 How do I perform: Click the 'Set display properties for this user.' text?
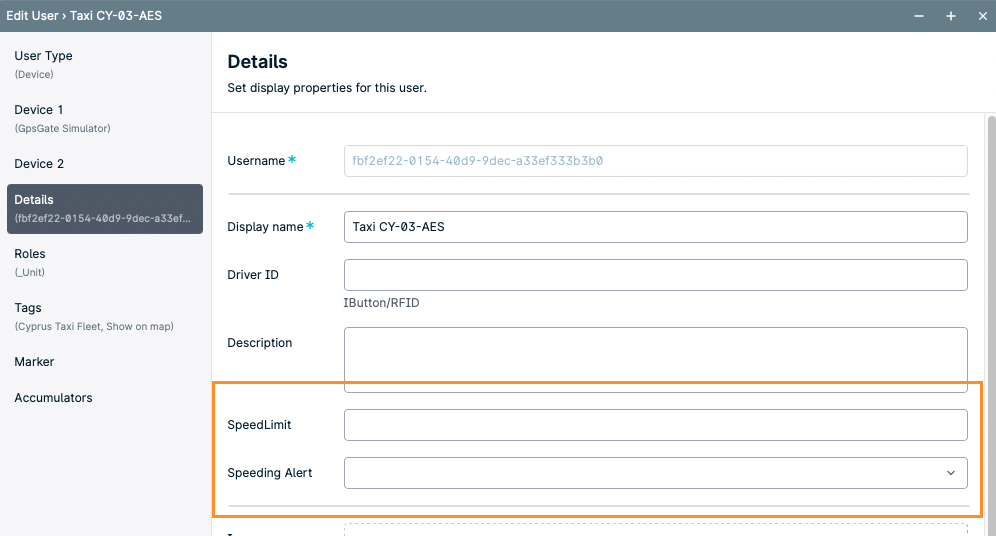coord(327,88)
